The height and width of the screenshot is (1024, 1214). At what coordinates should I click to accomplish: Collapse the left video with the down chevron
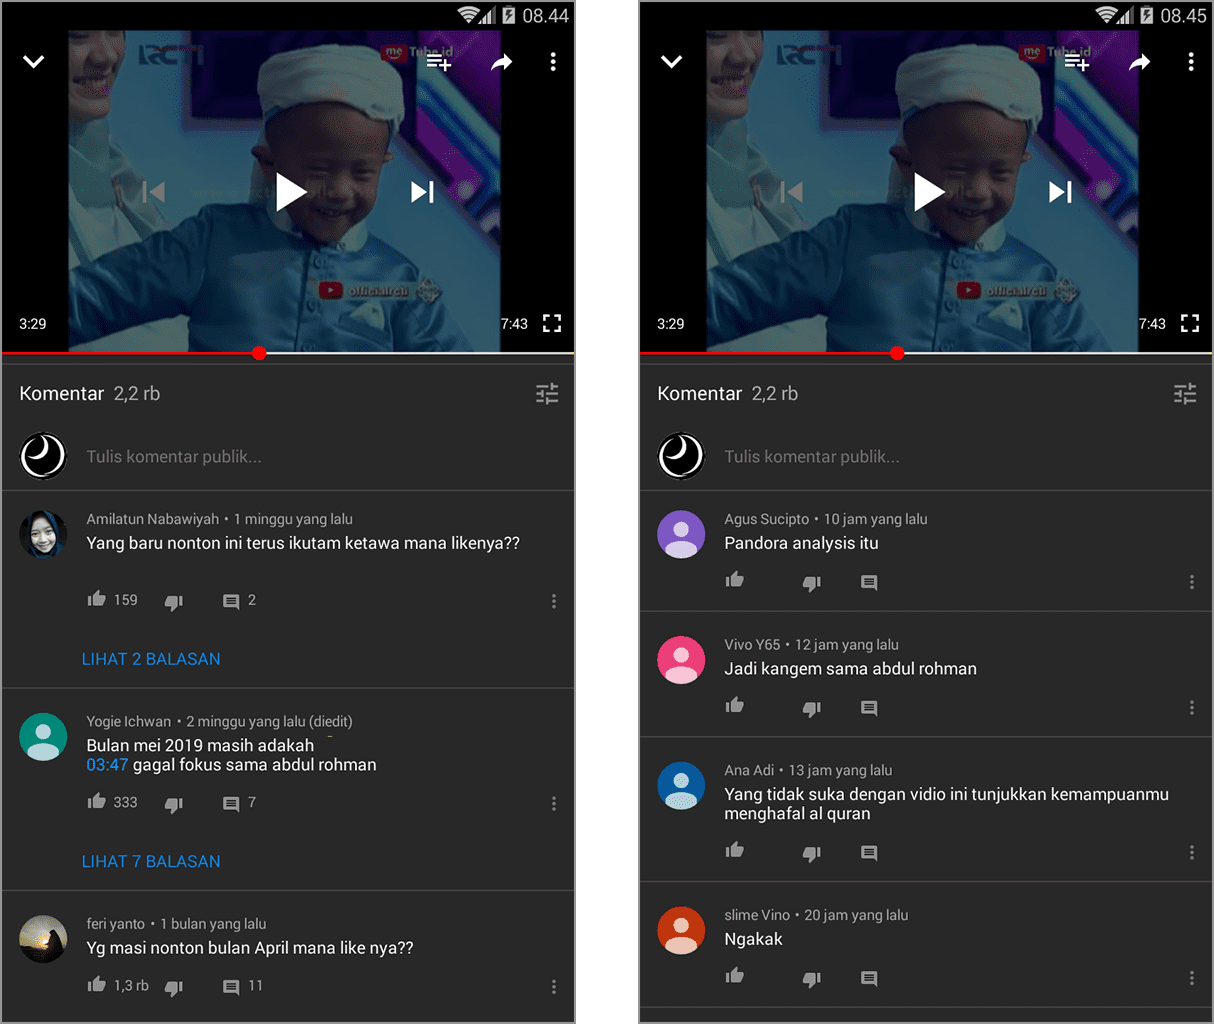[34, 62]
